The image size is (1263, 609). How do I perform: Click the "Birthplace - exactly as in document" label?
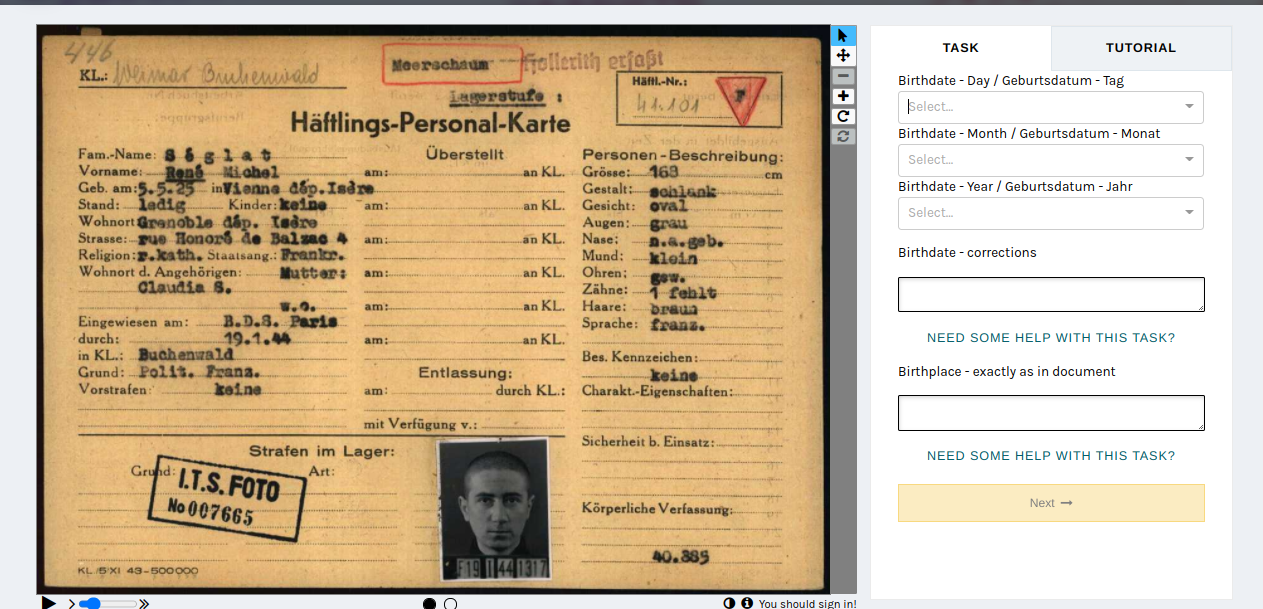pos(1007,371)
